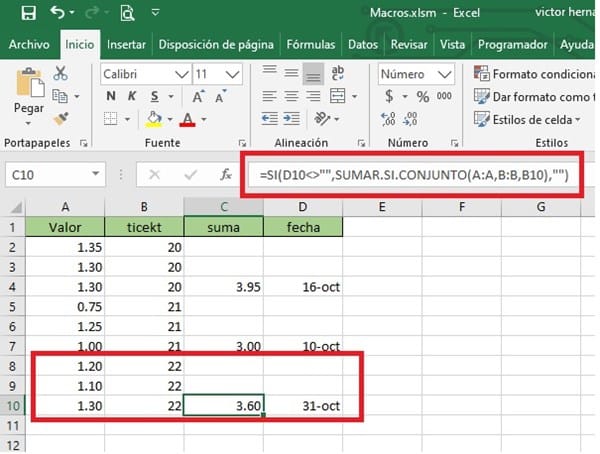Click inside the formula bar
Image resolution: width=600 pixels, height=454 pixels.
click(413, 175)
